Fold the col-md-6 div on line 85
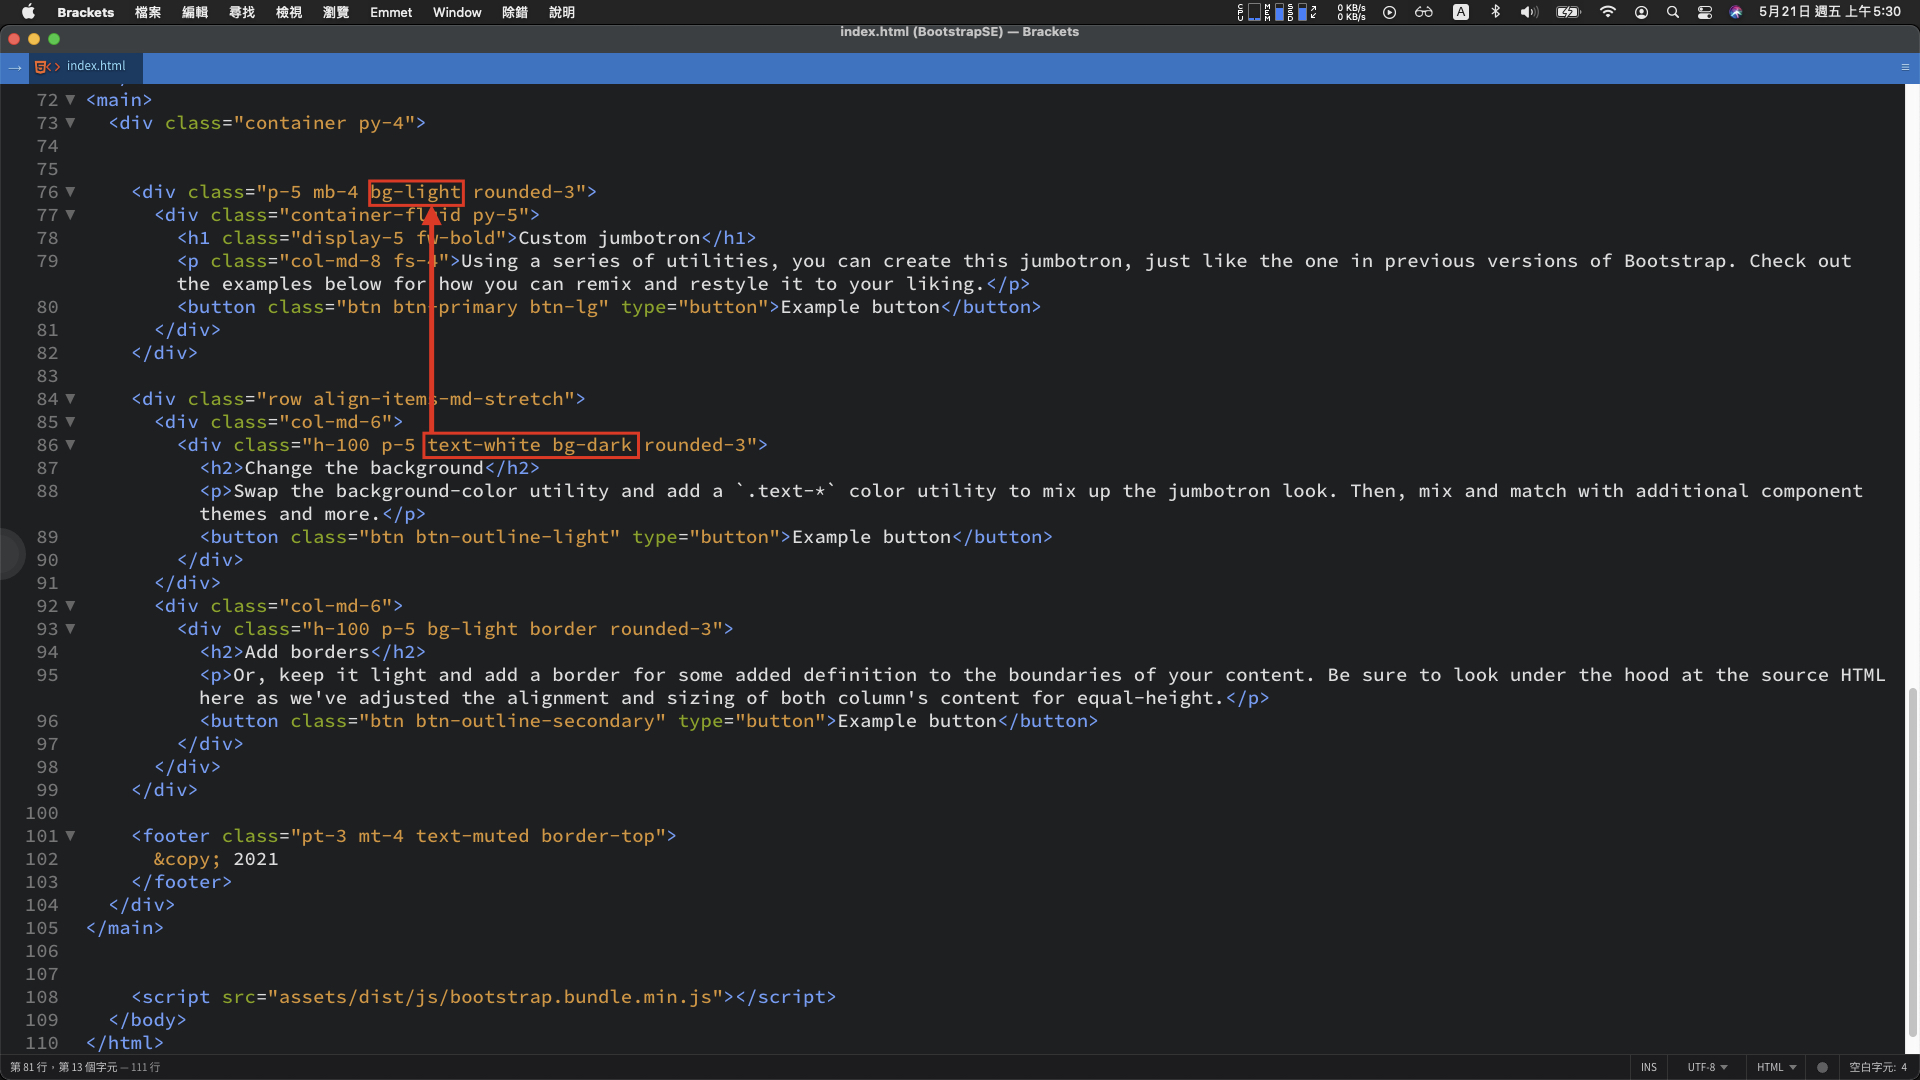 tap(70, 422)
